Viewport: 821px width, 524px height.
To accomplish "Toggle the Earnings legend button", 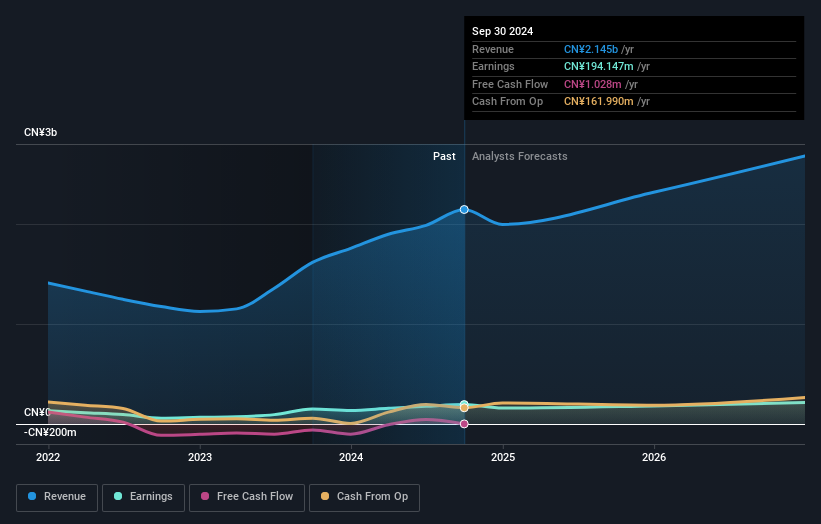I will pyautogui.click(x=143, y=497).
